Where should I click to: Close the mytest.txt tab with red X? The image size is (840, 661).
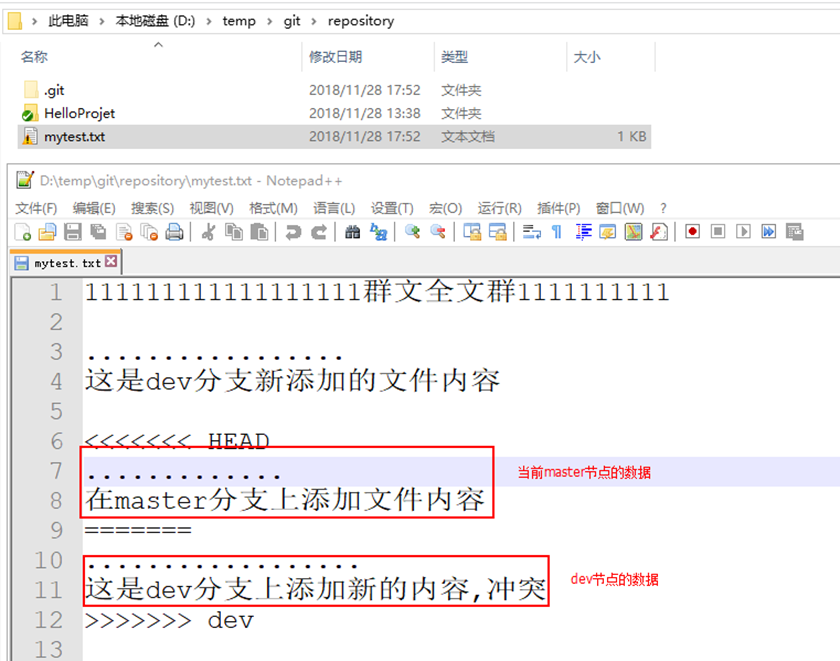tap(111, 261)
